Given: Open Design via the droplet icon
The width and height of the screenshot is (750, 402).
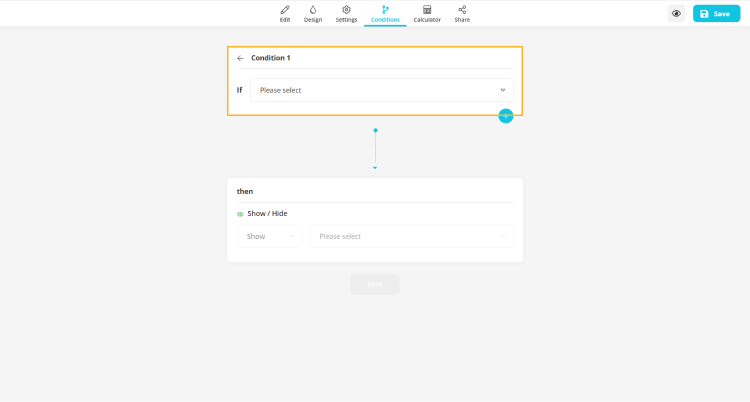Looking at the screenshot, I should pos(313,9).
